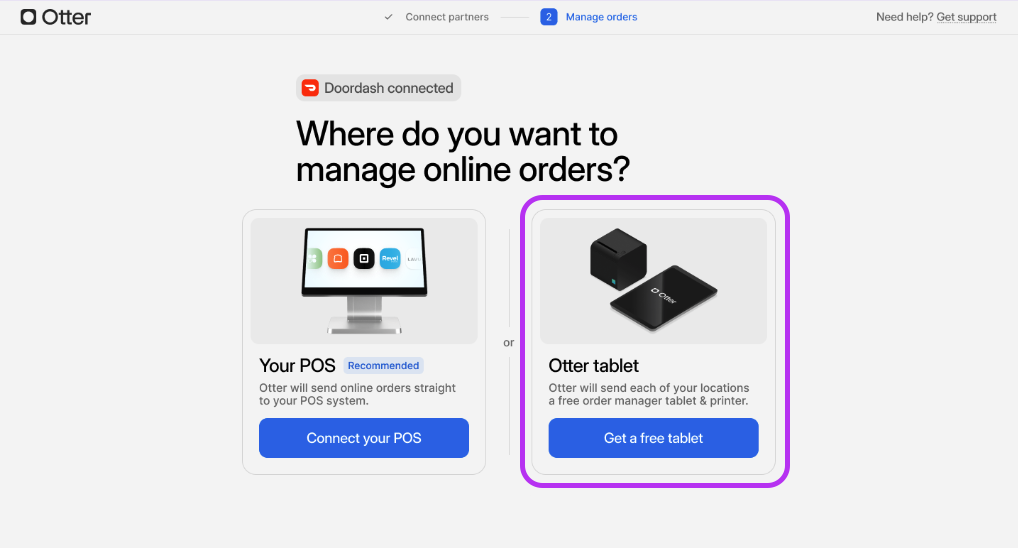
Task: Click the black Square icon on POS screen
Action: tap(364, 258)
